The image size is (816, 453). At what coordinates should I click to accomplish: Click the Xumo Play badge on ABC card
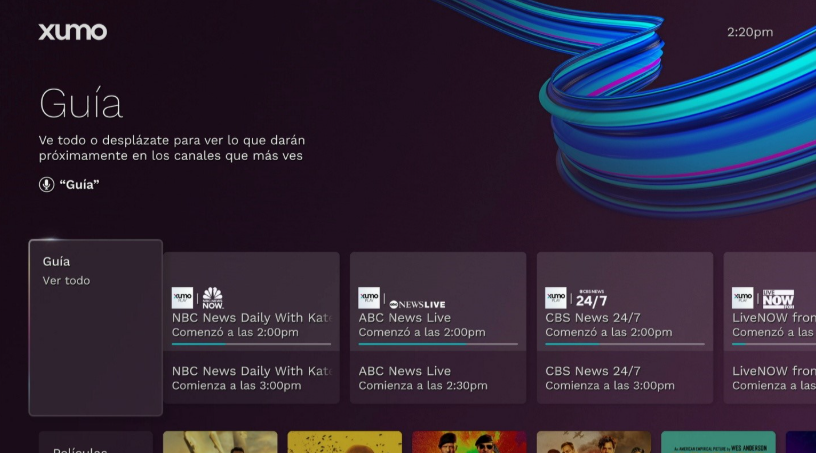click(x=369, y=298)
